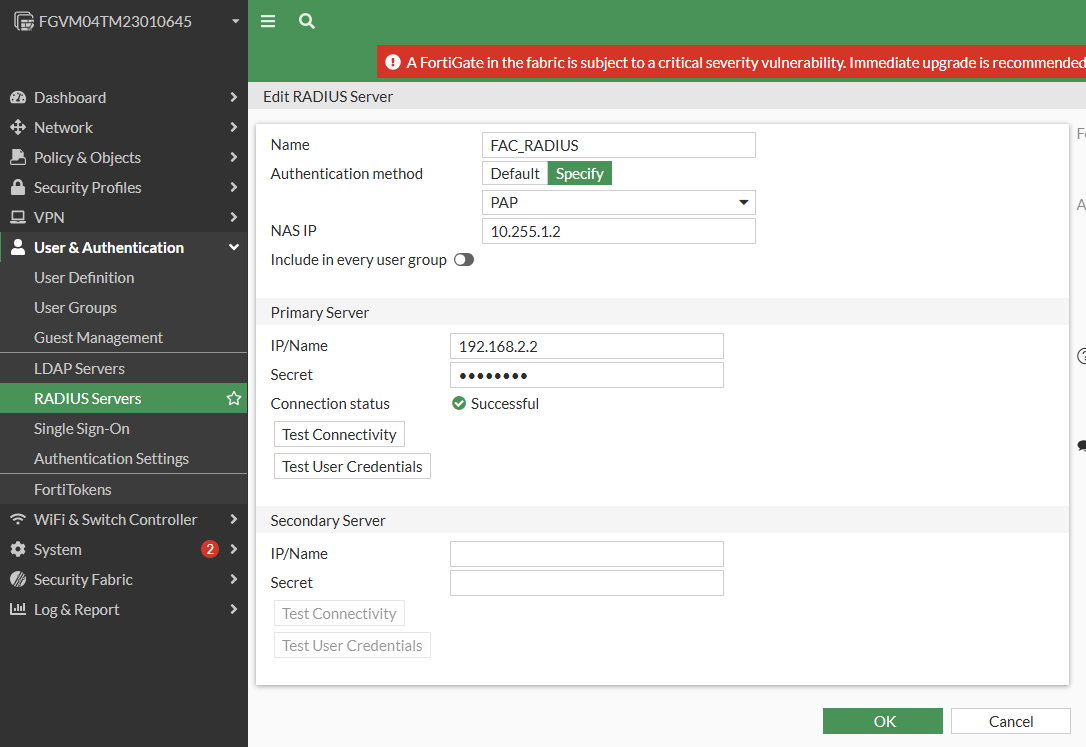This screenshot has width=1086, height=747.
Task: Collapse the User & Authentication menu
Action: pos(234,248)
